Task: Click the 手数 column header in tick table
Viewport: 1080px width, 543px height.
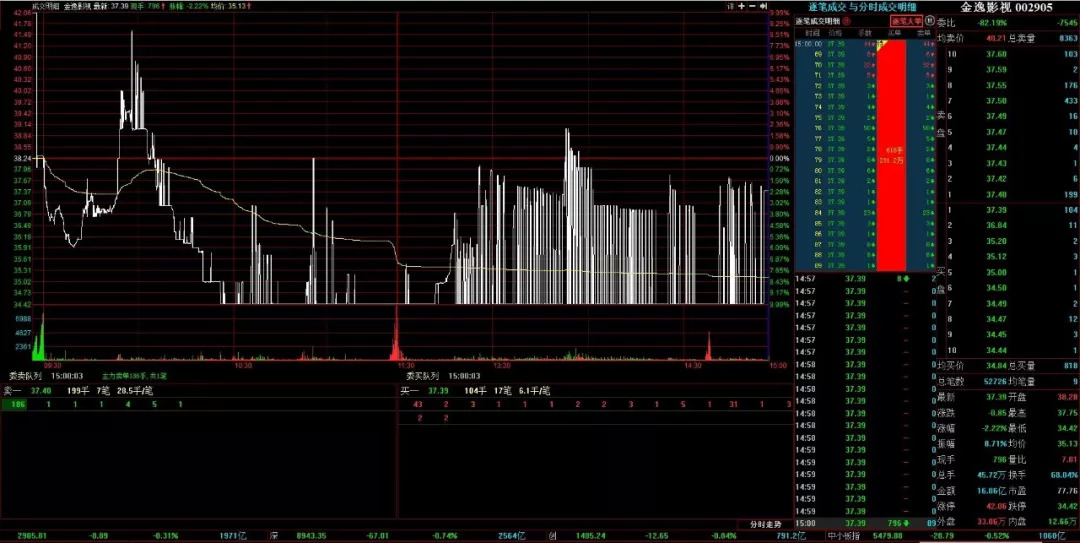Action: tap(865, 32)
